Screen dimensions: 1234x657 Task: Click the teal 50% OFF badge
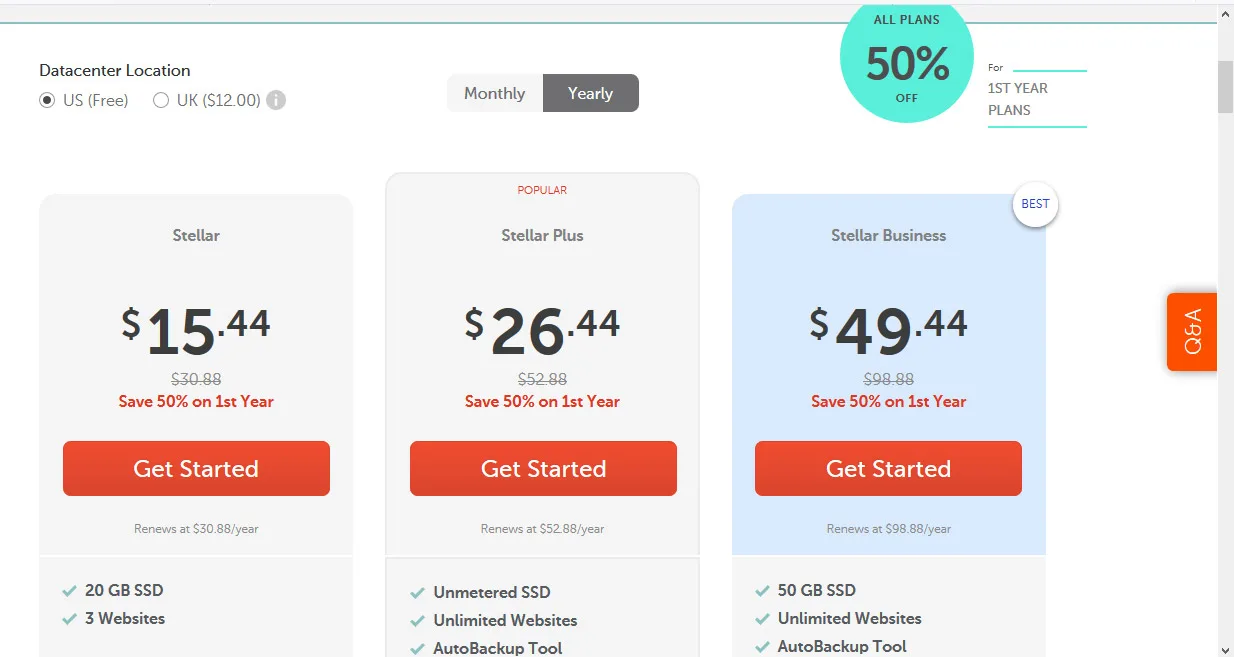pos(906,62)
